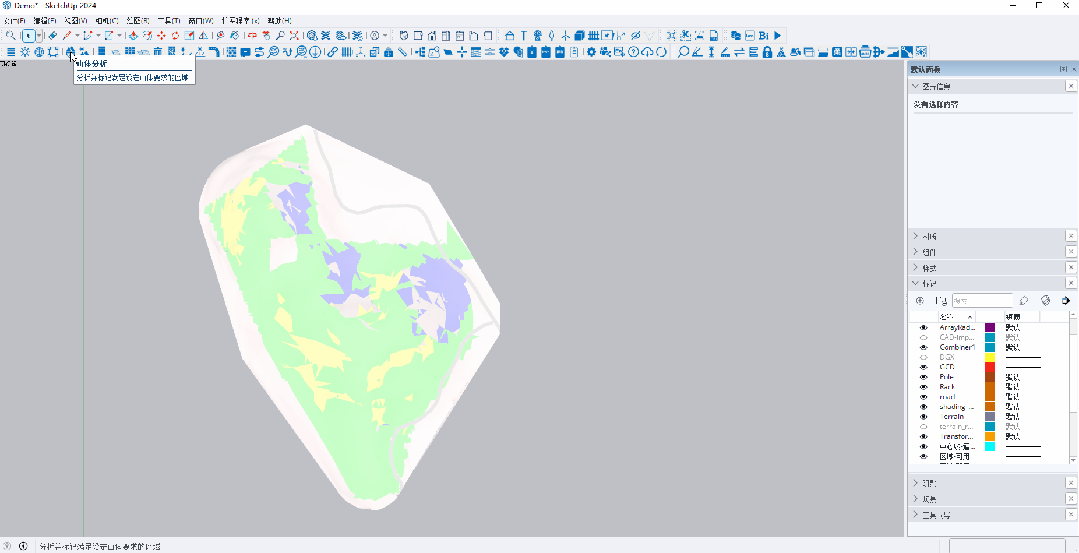Click the Add Tag plus icon

pyautogui.click(x=920, y=300)
